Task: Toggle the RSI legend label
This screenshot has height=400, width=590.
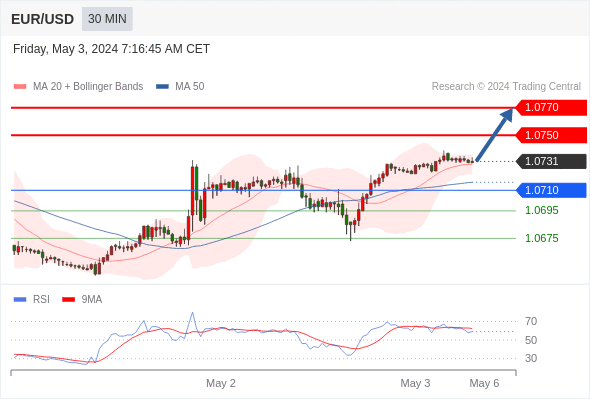Action: [41, 300]
